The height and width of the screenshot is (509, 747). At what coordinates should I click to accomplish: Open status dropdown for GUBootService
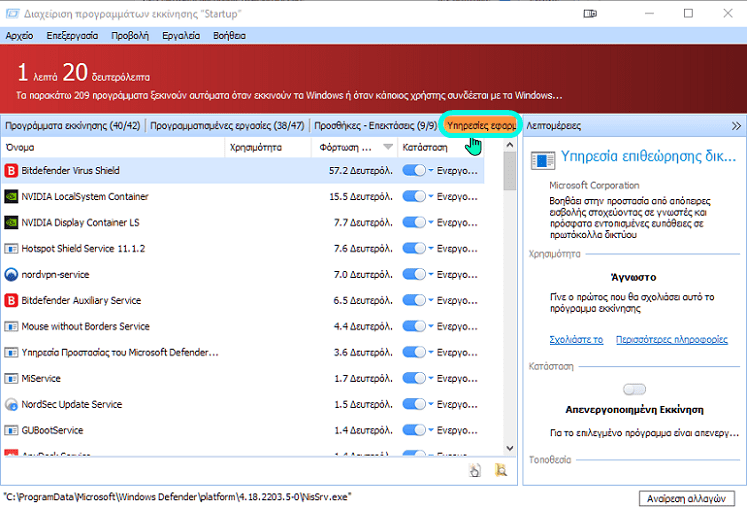tap(431, 430)
